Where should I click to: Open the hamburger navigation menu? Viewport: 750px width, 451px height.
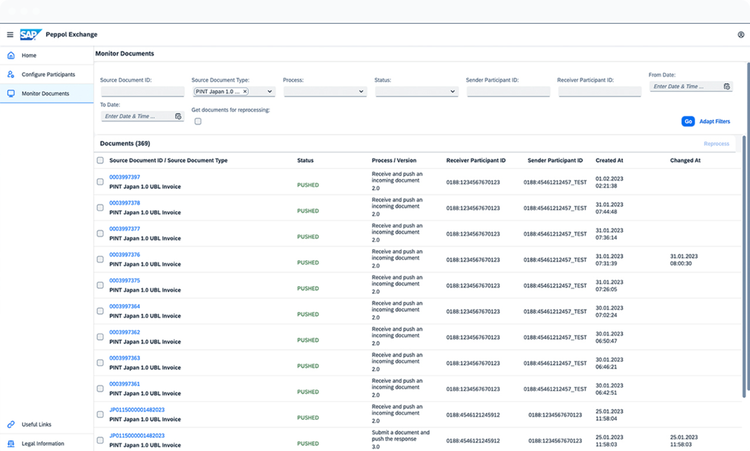pos(10,34)
